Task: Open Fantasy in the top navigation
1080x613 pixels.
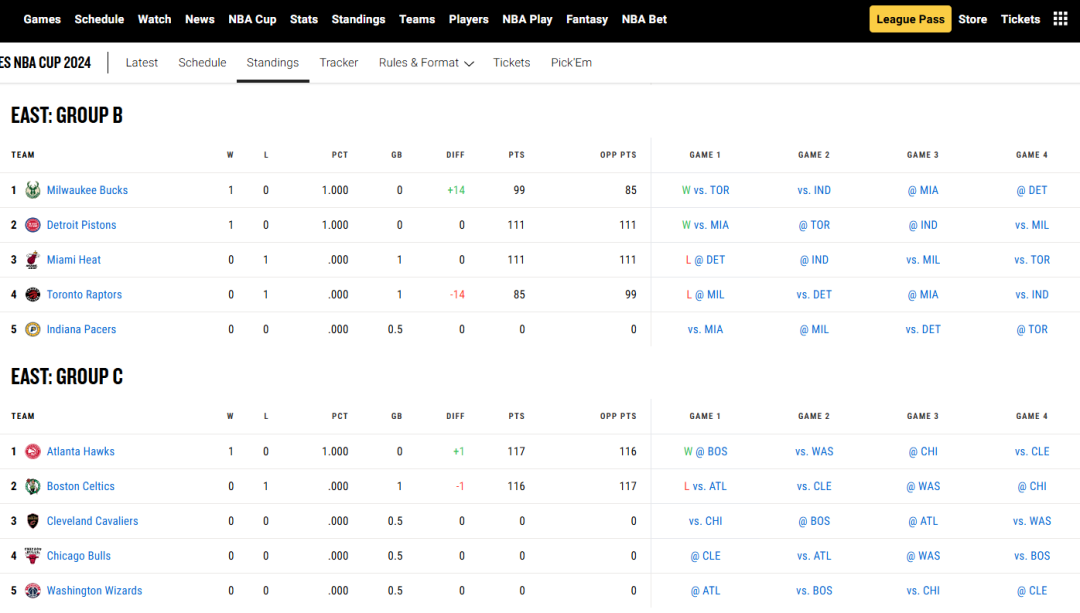Action: point(587,19)
